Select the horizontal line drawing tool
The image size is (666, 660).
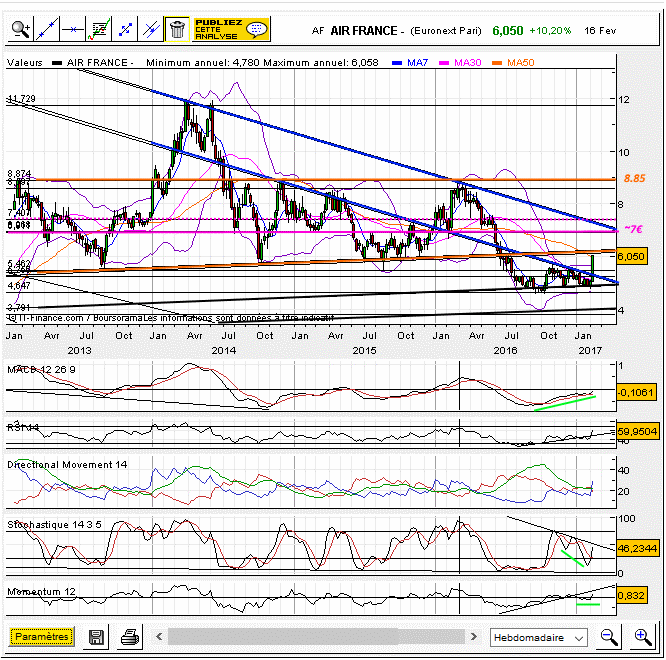click(73, 29)
